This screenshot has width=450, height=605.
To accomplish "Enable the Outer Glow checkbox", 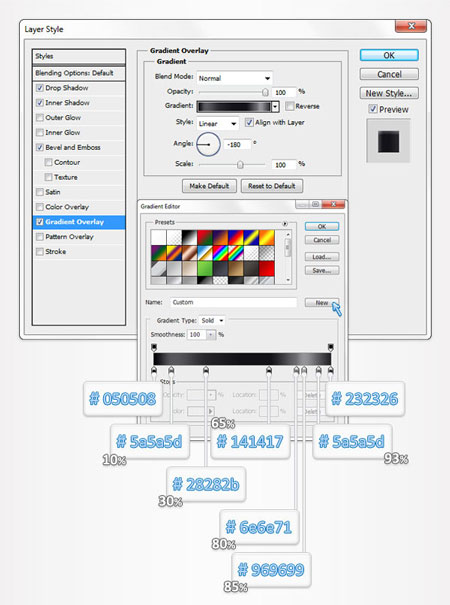I will (39, 118).
